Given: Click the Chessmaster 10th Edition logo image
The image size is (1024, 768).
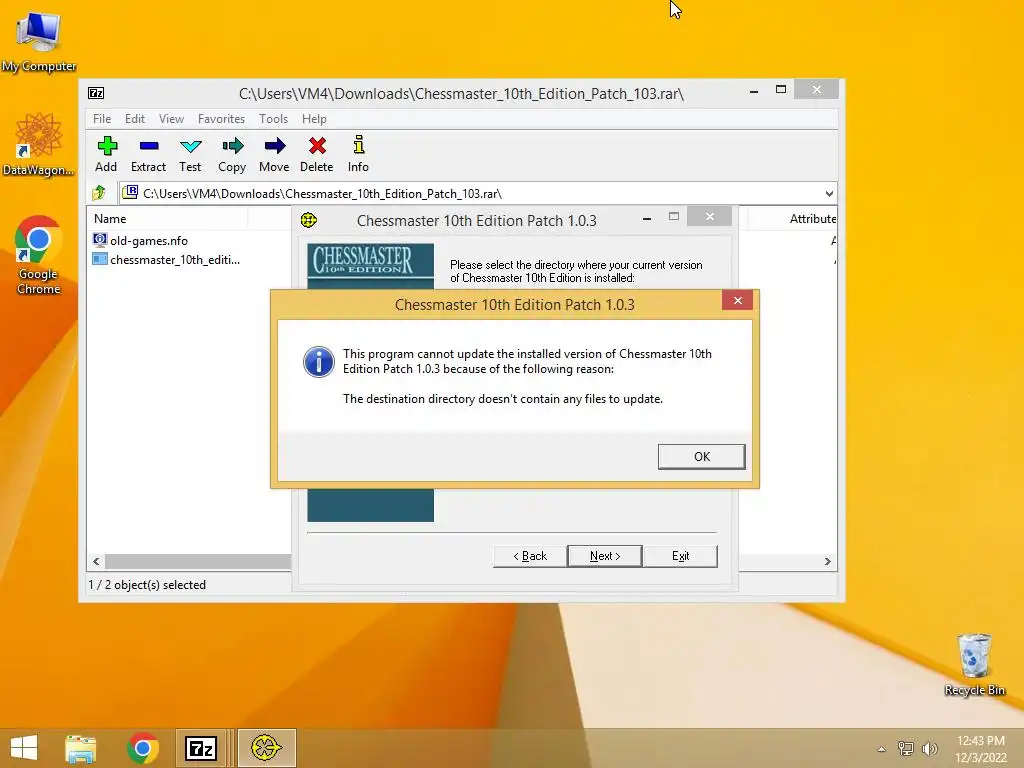Looking at the screenshot, I should pos(370,261).
